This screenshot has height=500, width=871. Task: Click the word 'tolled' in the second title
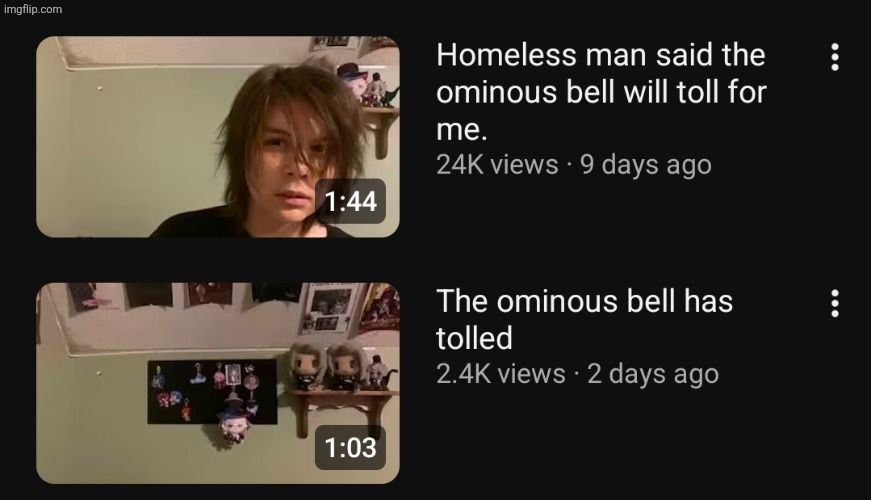474,338
